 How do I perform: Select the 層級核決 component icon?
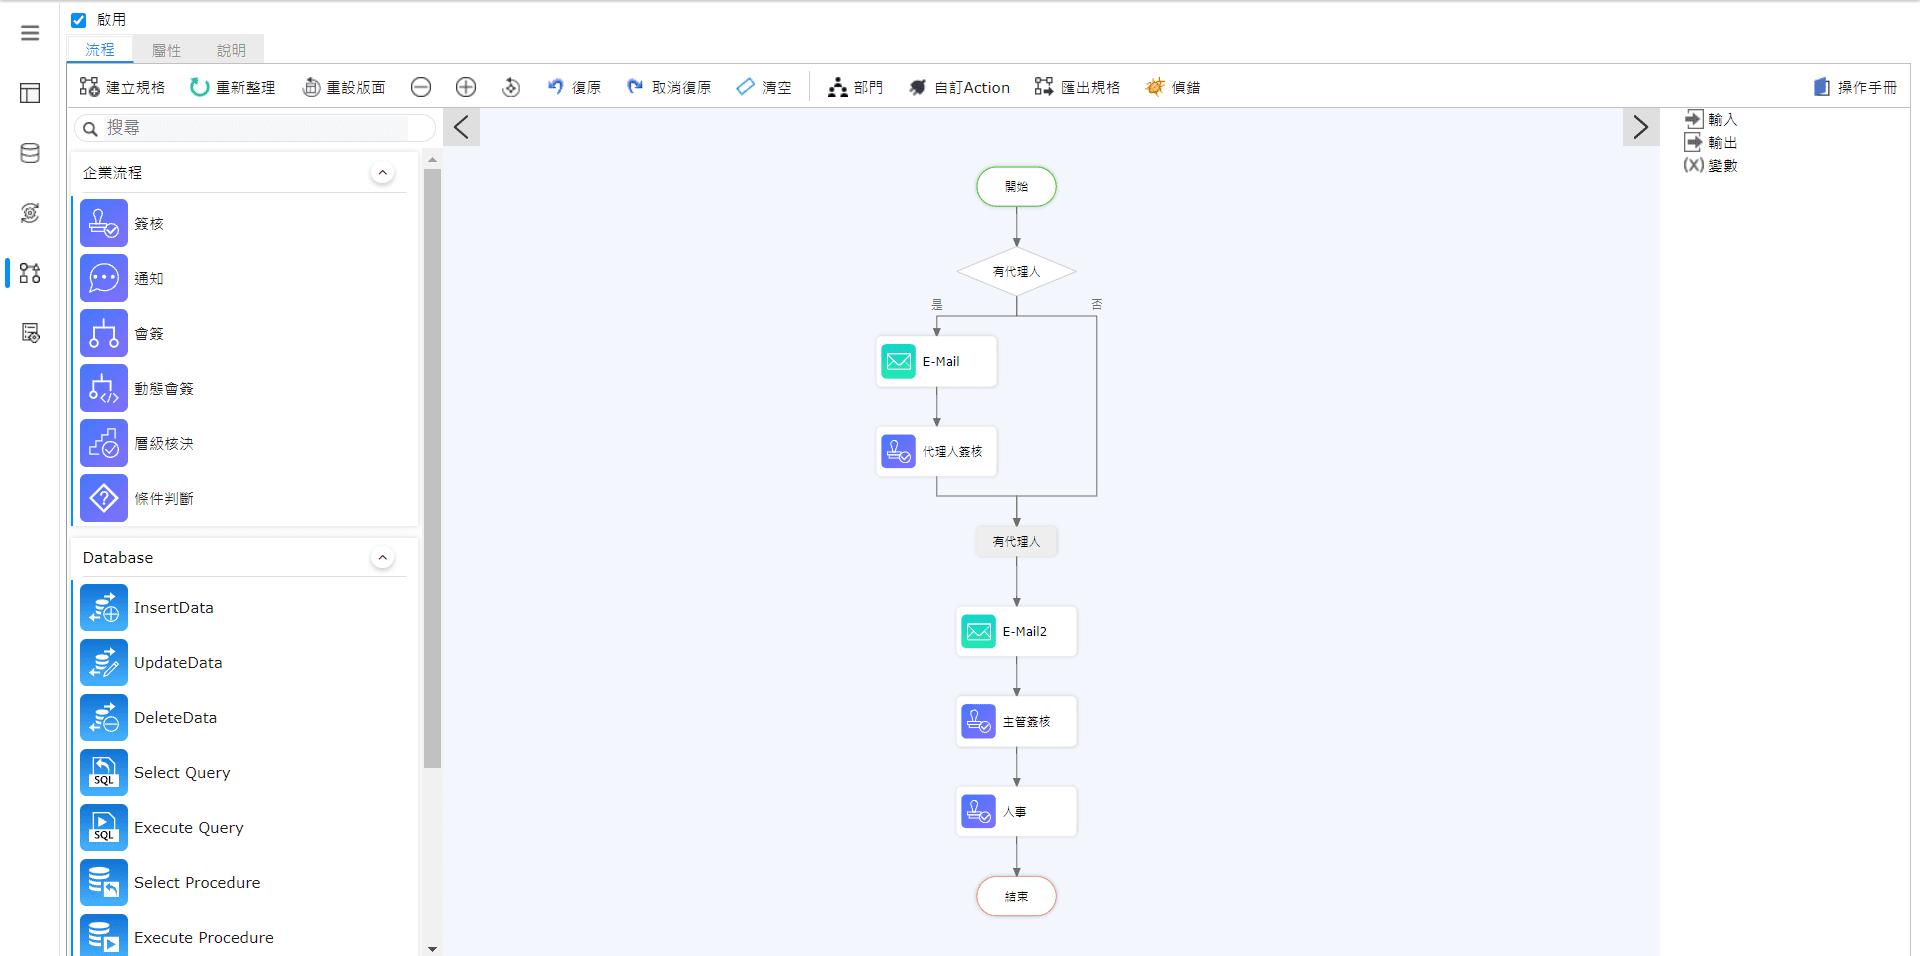pos(104,443)
